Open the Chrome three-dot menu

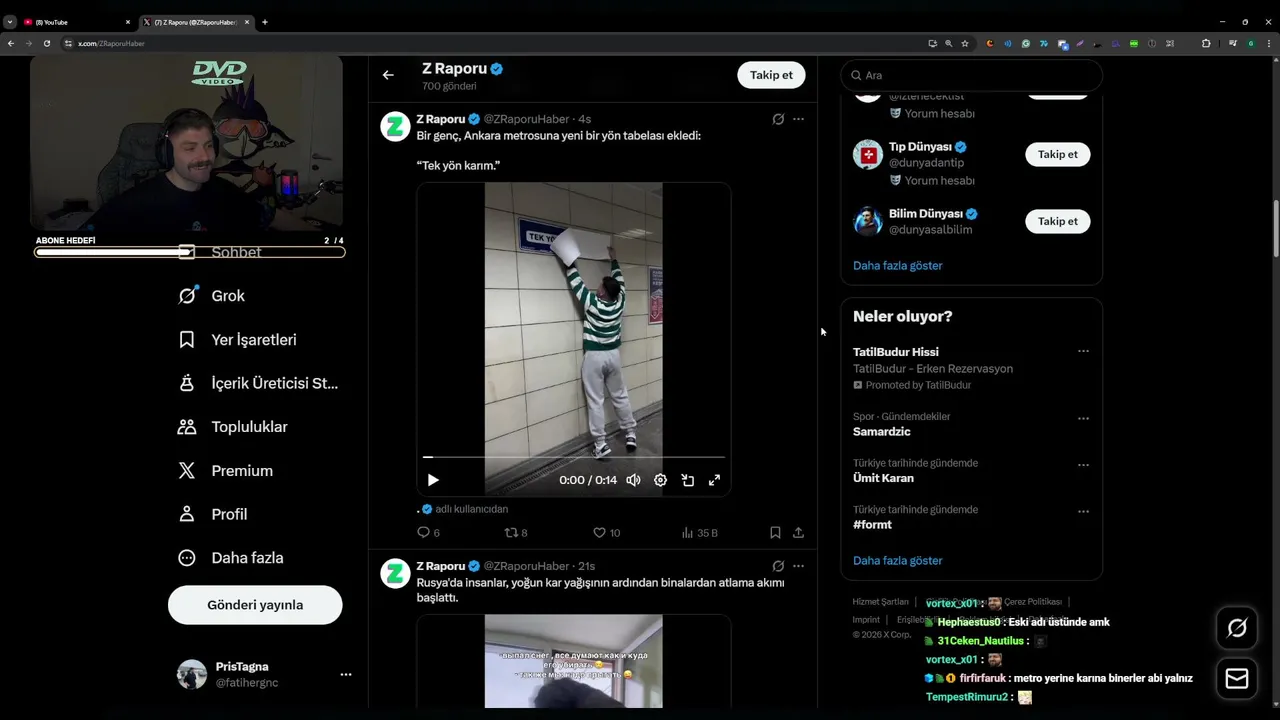point(1269,43)
